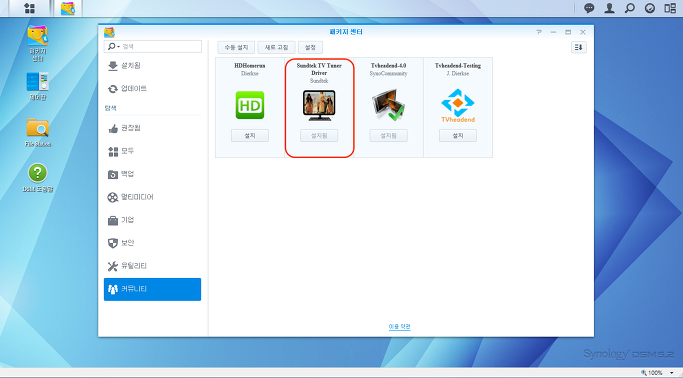The height and width of the screenshot is (378, 683).
Task: Open the sort order icon button
Action: pyautogui.click(x=578, y=47)
